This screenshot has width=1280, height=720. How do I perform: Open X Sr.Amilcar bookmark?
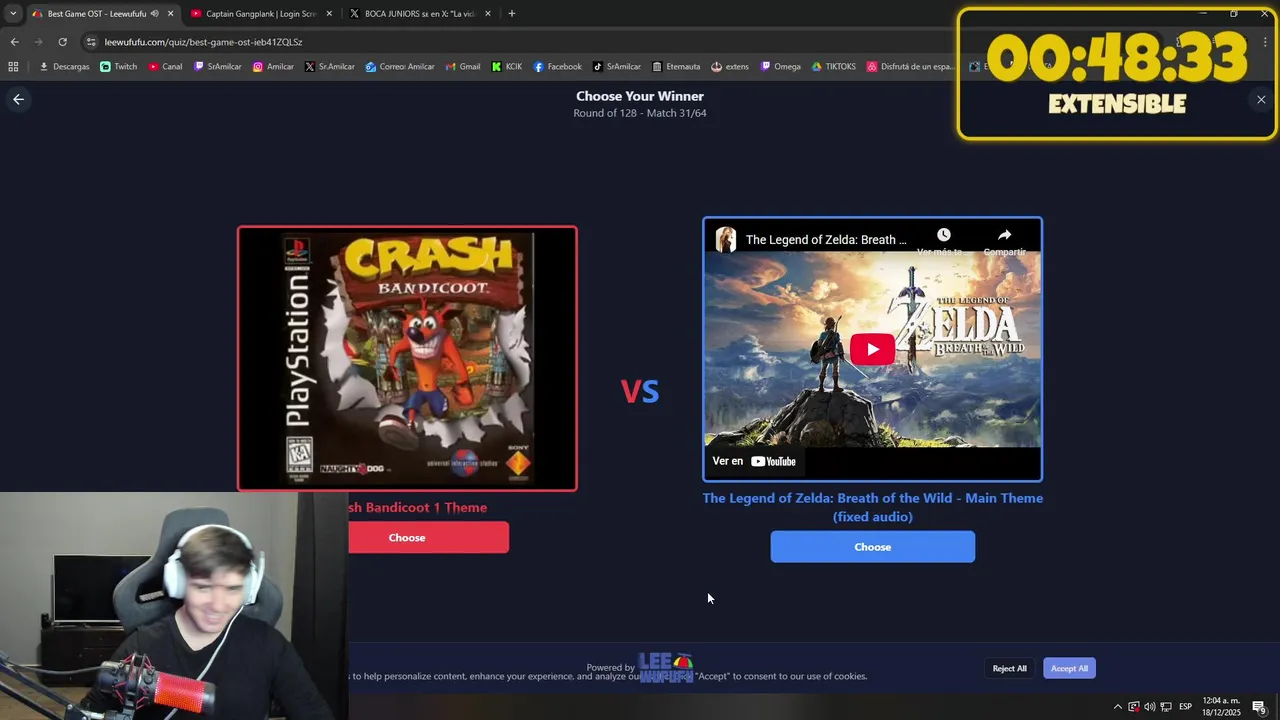[330, 67]
